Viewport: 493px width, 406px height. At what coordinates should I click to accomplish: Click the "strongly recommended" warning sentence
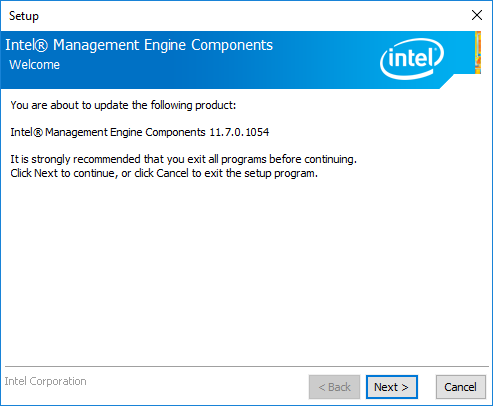tap(183, 159)
